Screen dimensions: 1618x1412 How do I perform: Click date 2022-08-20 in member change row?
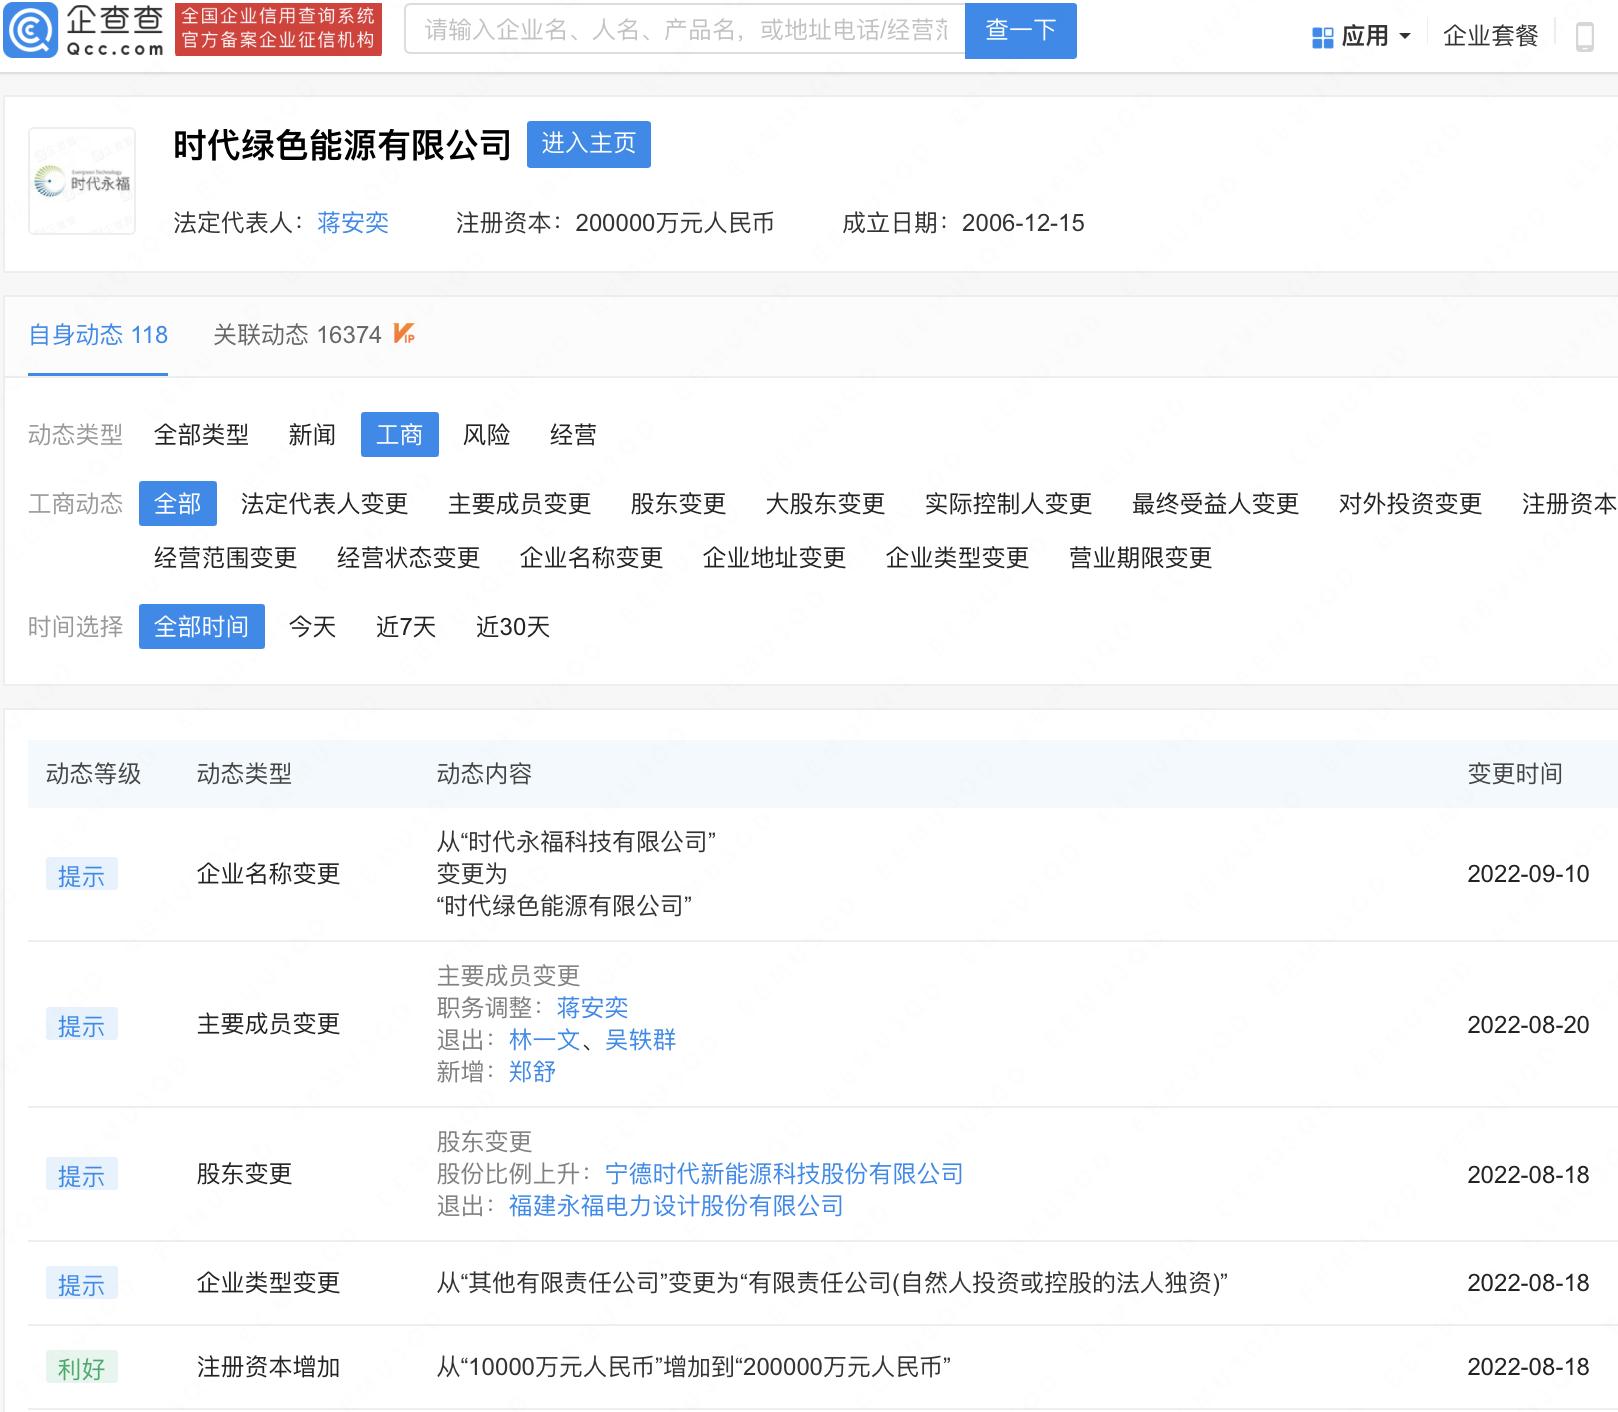[1528, 1025]
